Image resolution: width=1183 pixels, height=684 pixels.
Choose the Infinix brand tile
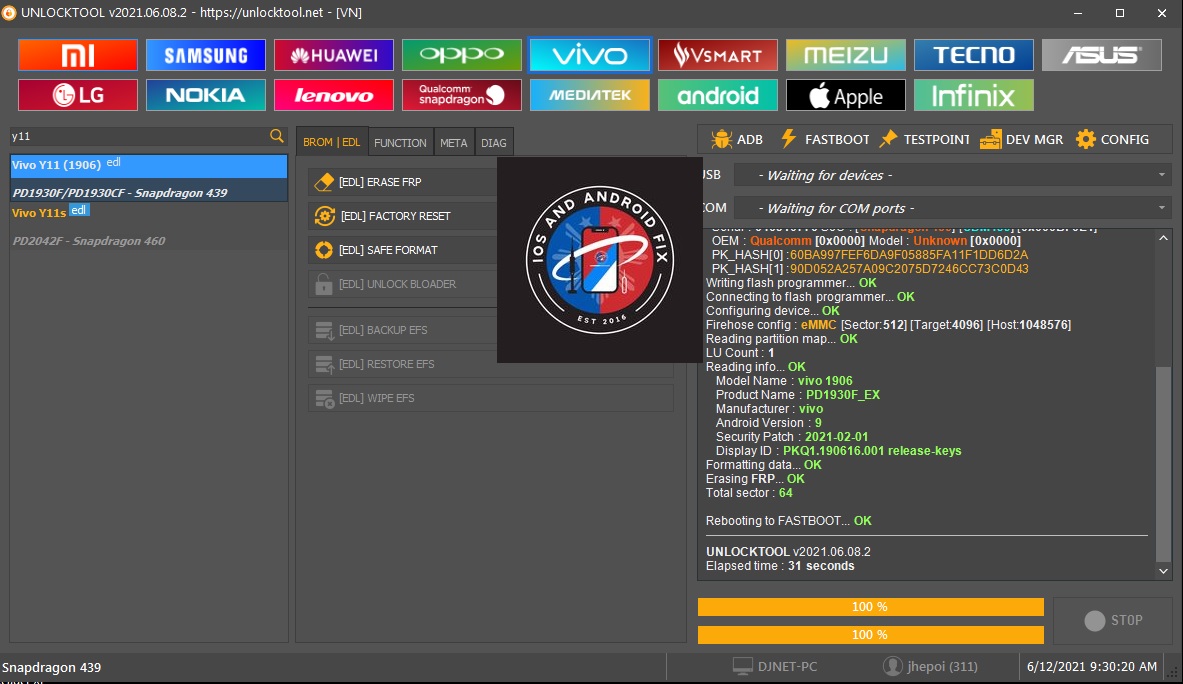(974, 95)
